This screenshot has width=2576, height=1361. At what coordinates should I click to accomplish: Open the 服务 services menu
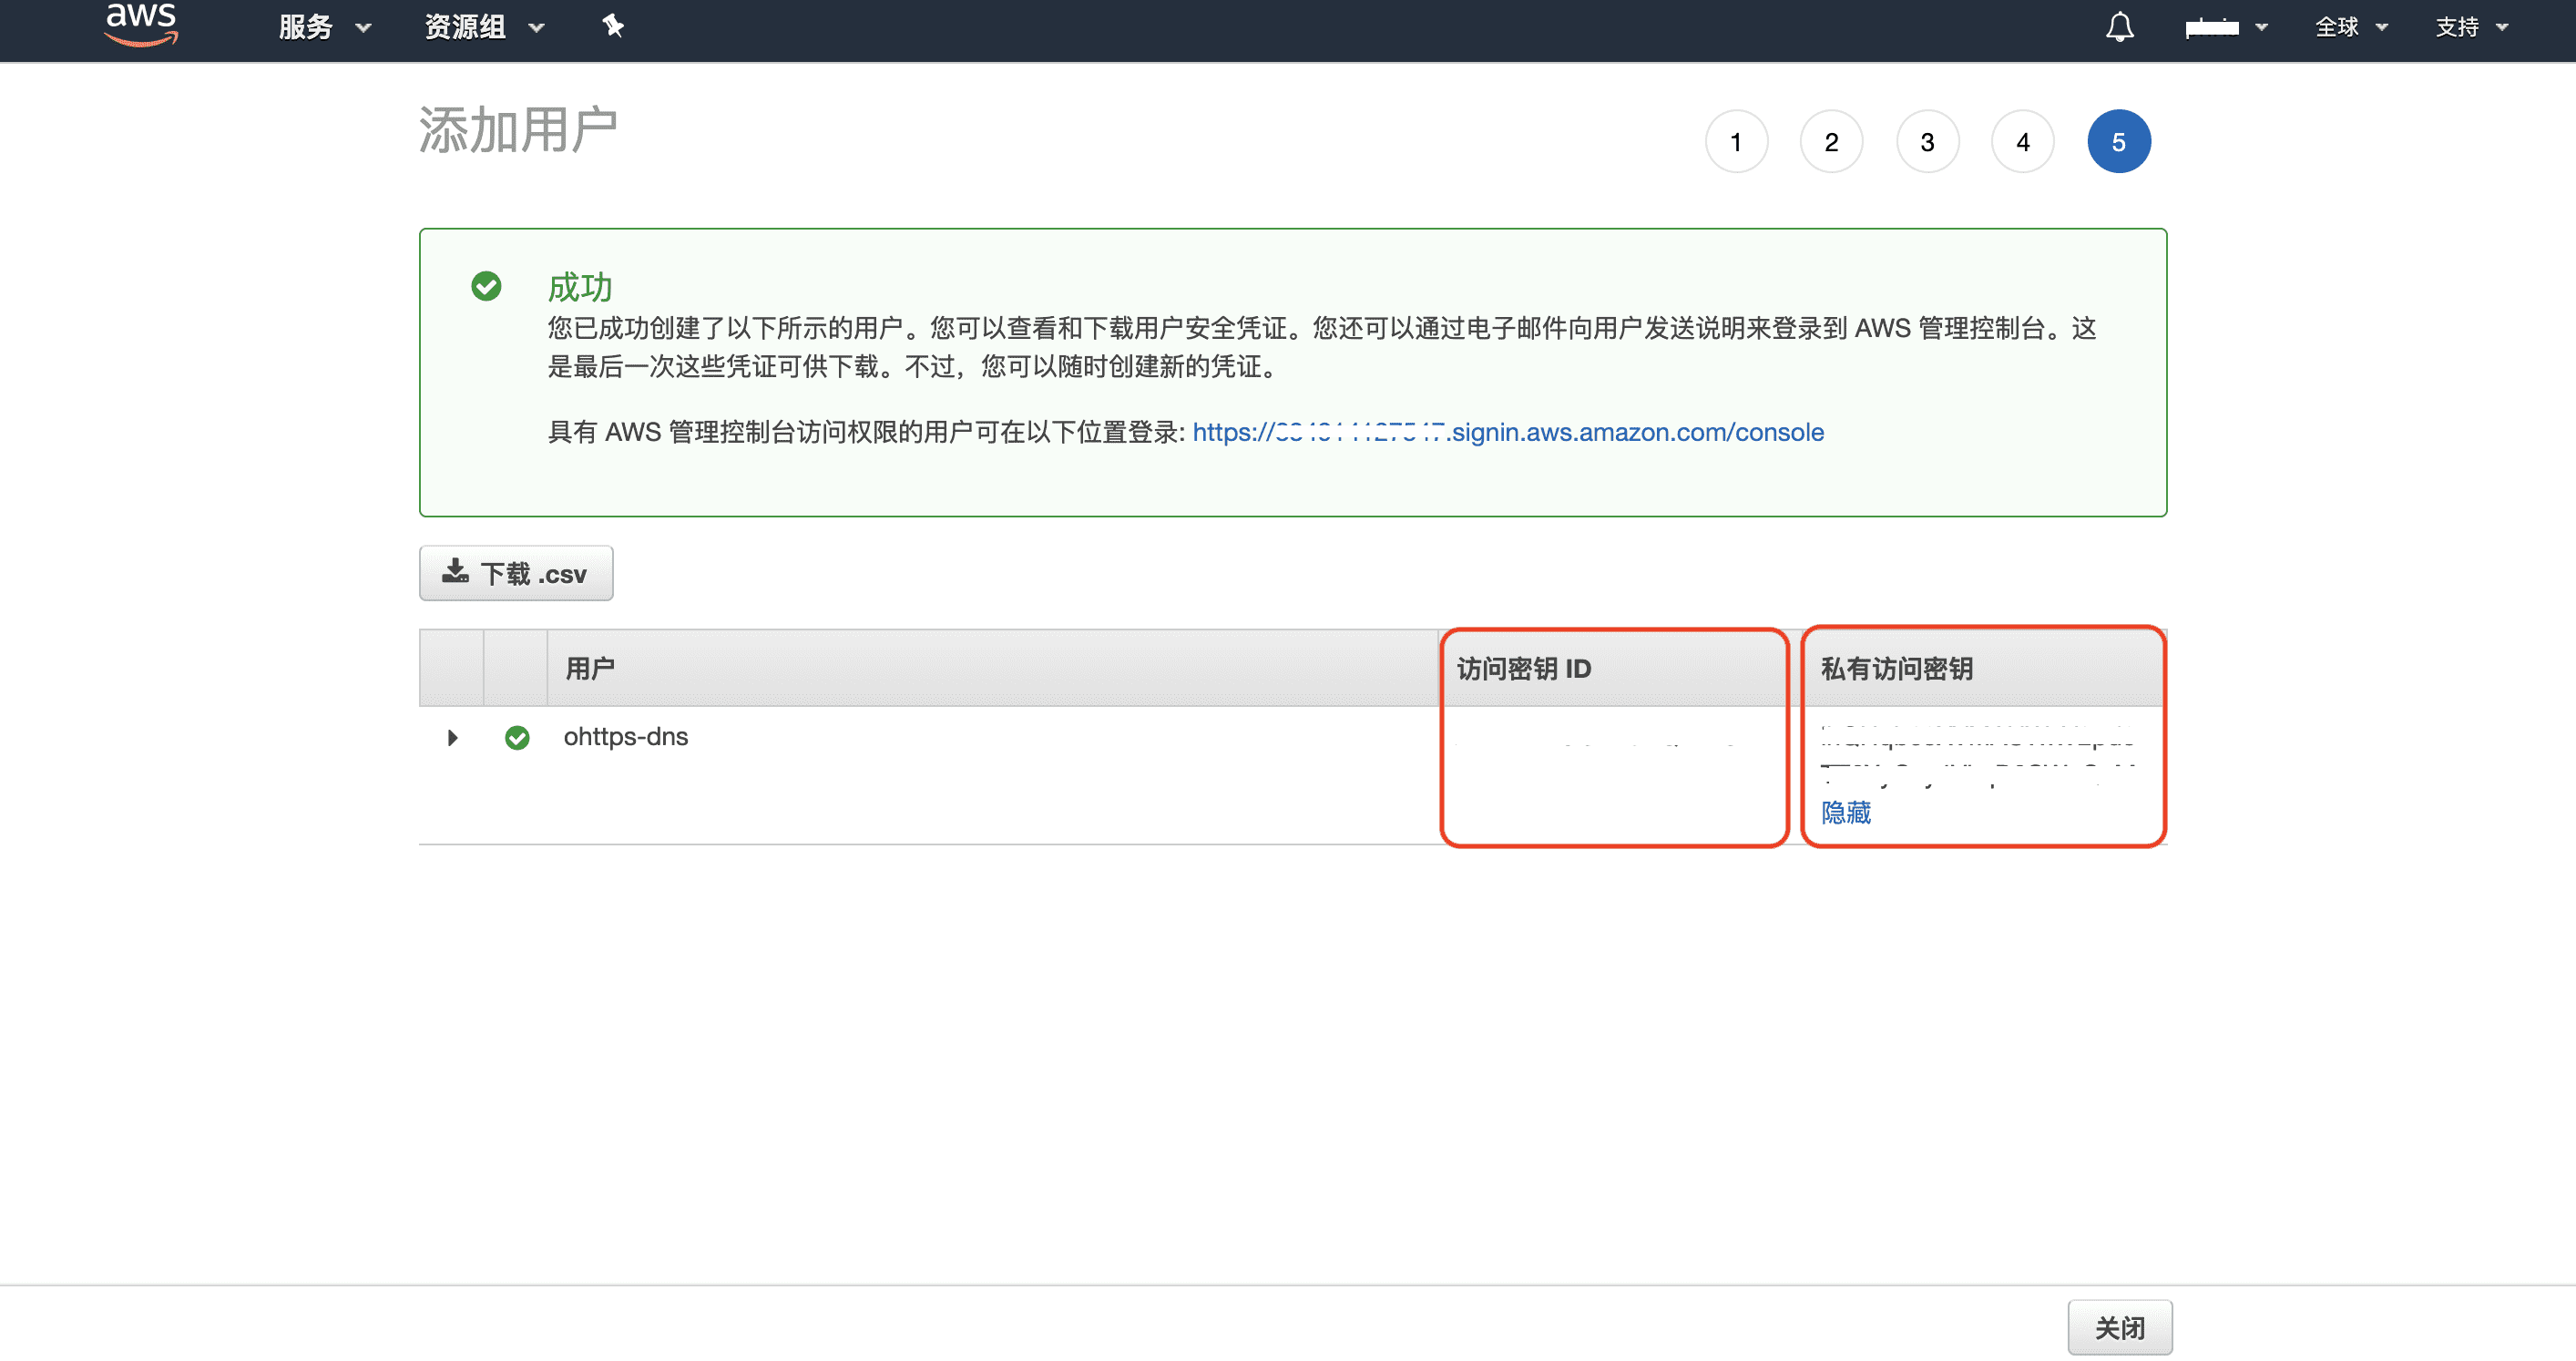pos(324,27)
